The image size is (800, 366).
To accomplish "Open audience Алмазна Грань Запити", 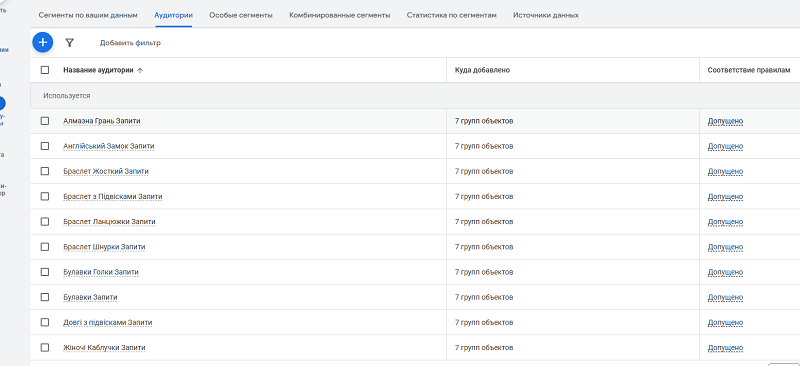I will click(x=102, y=121).
